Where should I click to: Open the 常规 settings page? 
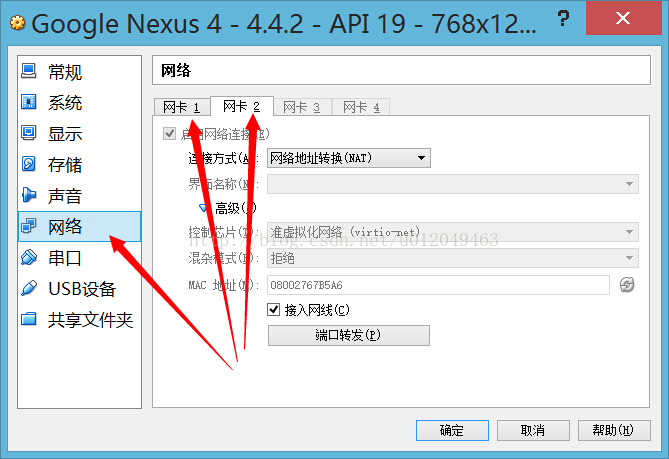(79, 71)
